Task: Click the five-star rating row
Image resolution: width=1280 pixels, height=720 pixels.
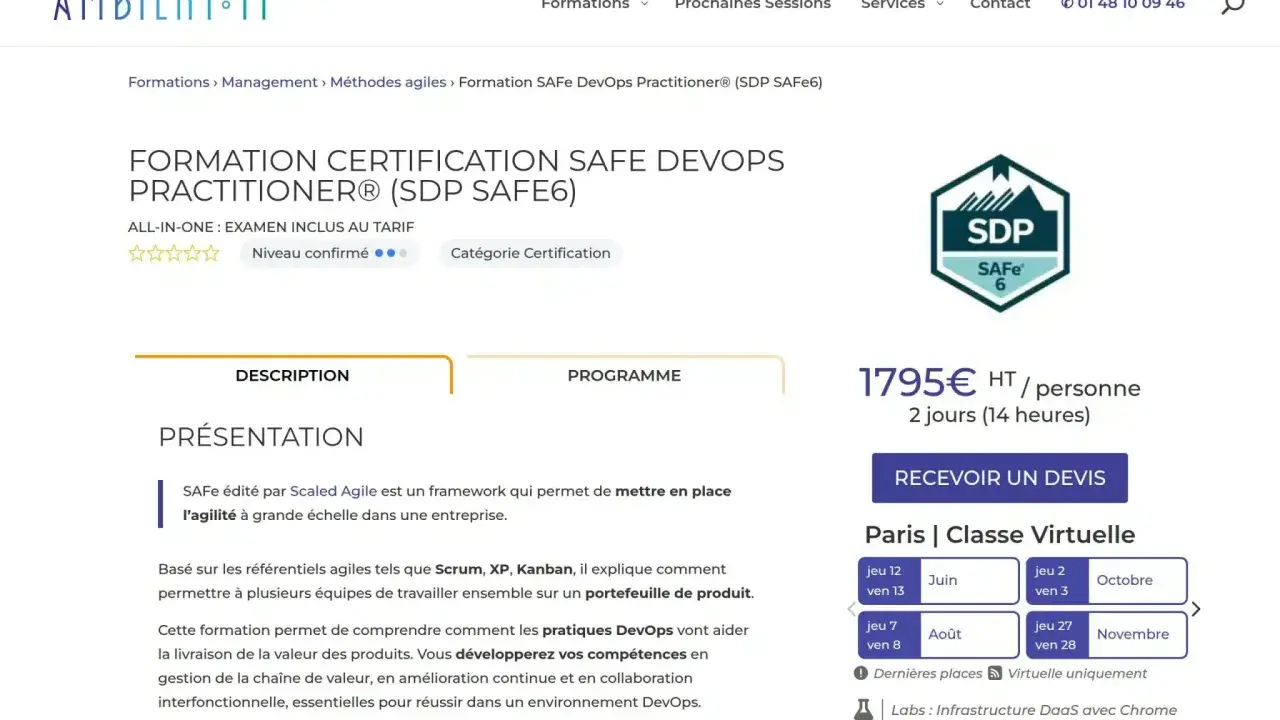Action: (x=174, y=253)
